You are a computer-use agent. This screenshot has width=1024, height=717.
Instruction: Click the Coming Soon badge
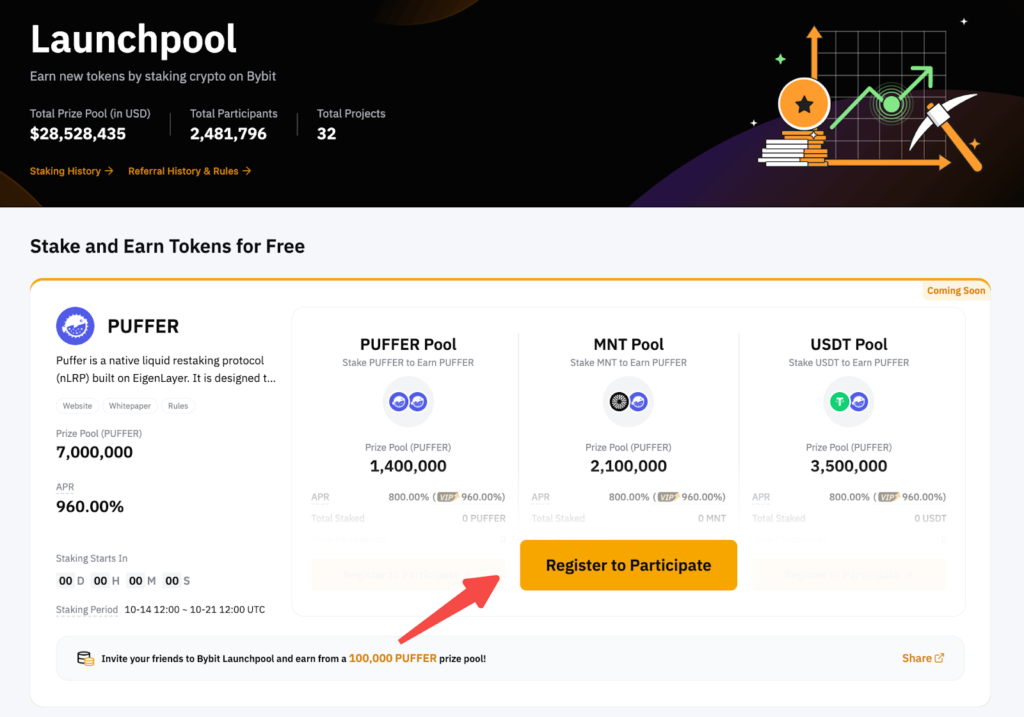(956, 290)
